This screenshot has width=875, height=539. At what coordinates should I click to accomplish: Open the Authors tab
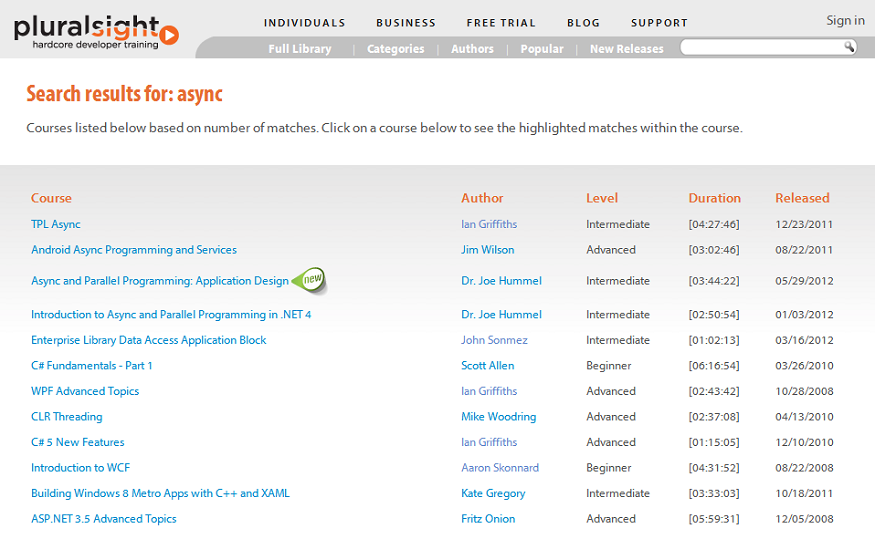pyautogui.click(x=472, y=49)
